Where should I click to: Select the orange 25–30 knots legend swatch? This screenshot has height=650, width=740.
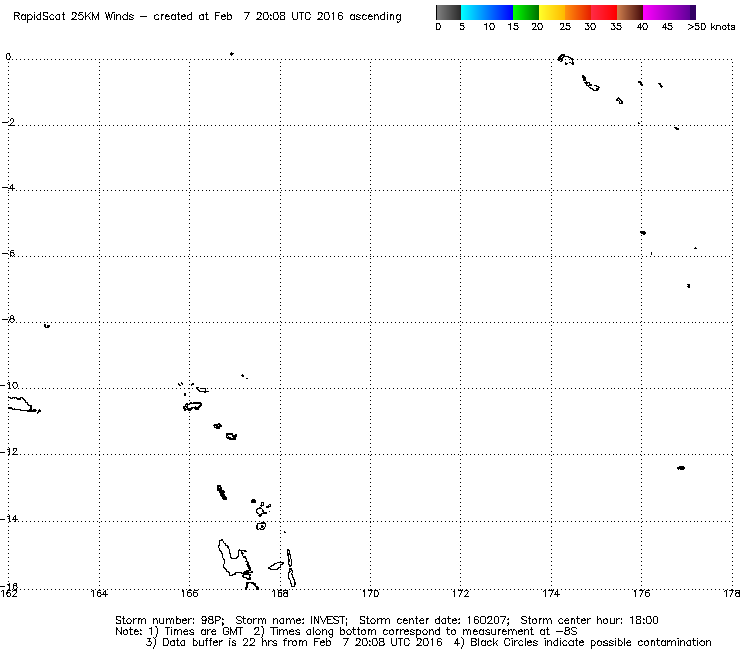click(x=578, y=12)
